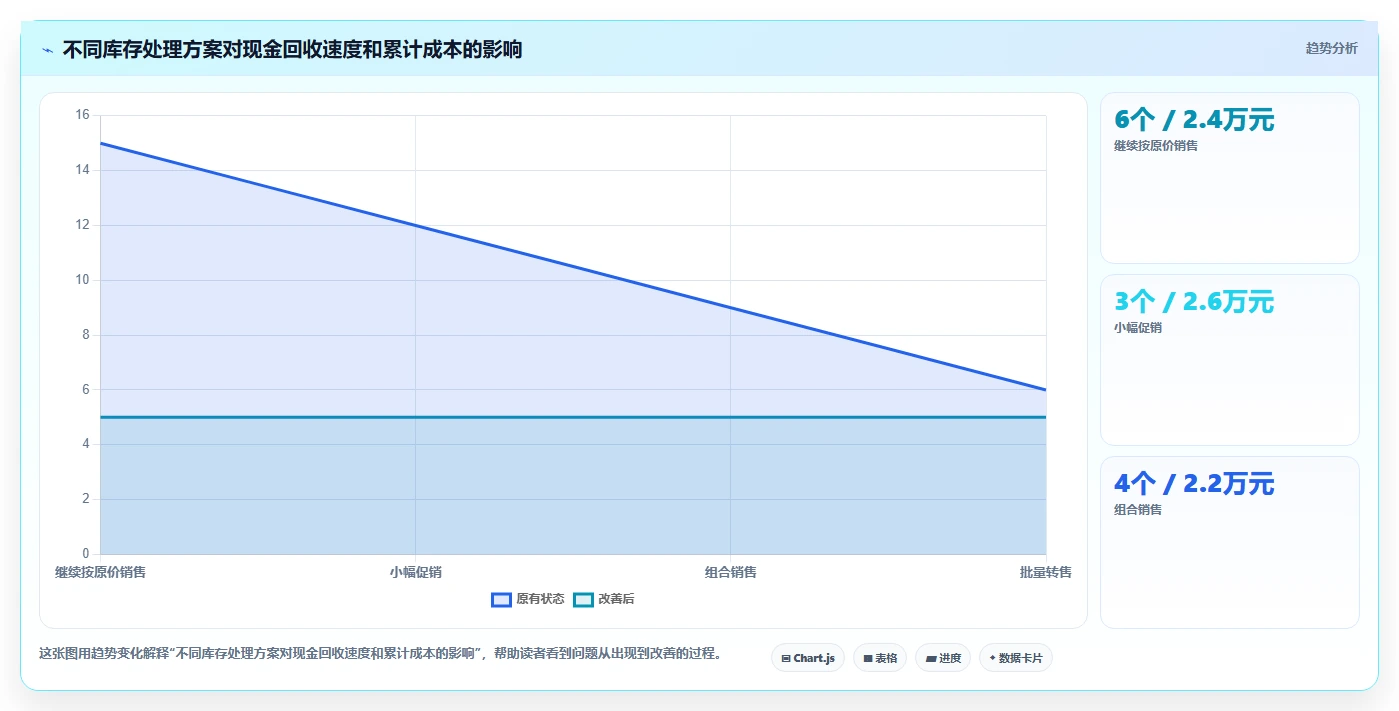
Task: Click the y-axis value 16
Action: pos(82,115)
